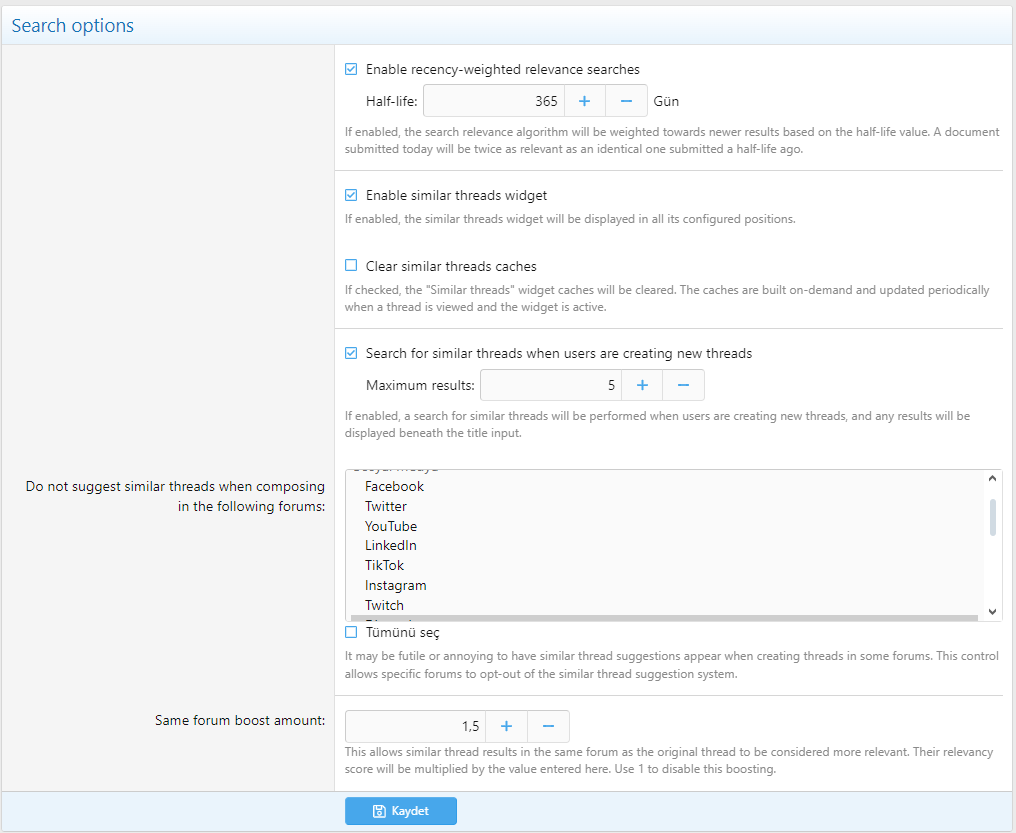
Task: Check the Tümünü seç checkbox
Action: click(351, 632)
